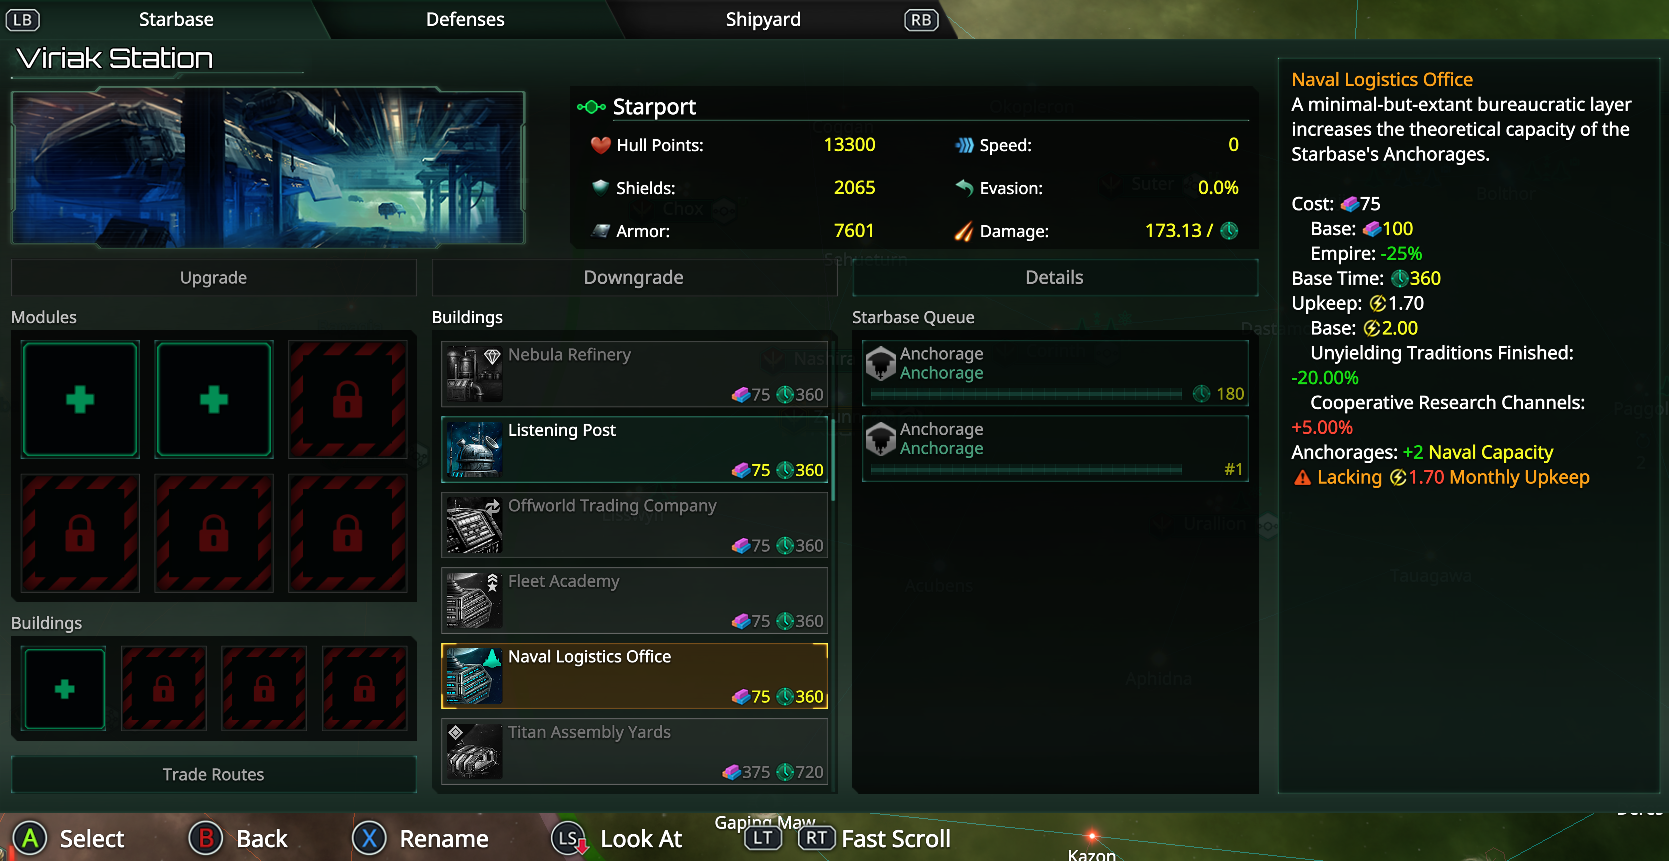This screenshot has height=861, width=1669.
Task: Click the Naval Logistics Office icon
Action: click(473, 676)
